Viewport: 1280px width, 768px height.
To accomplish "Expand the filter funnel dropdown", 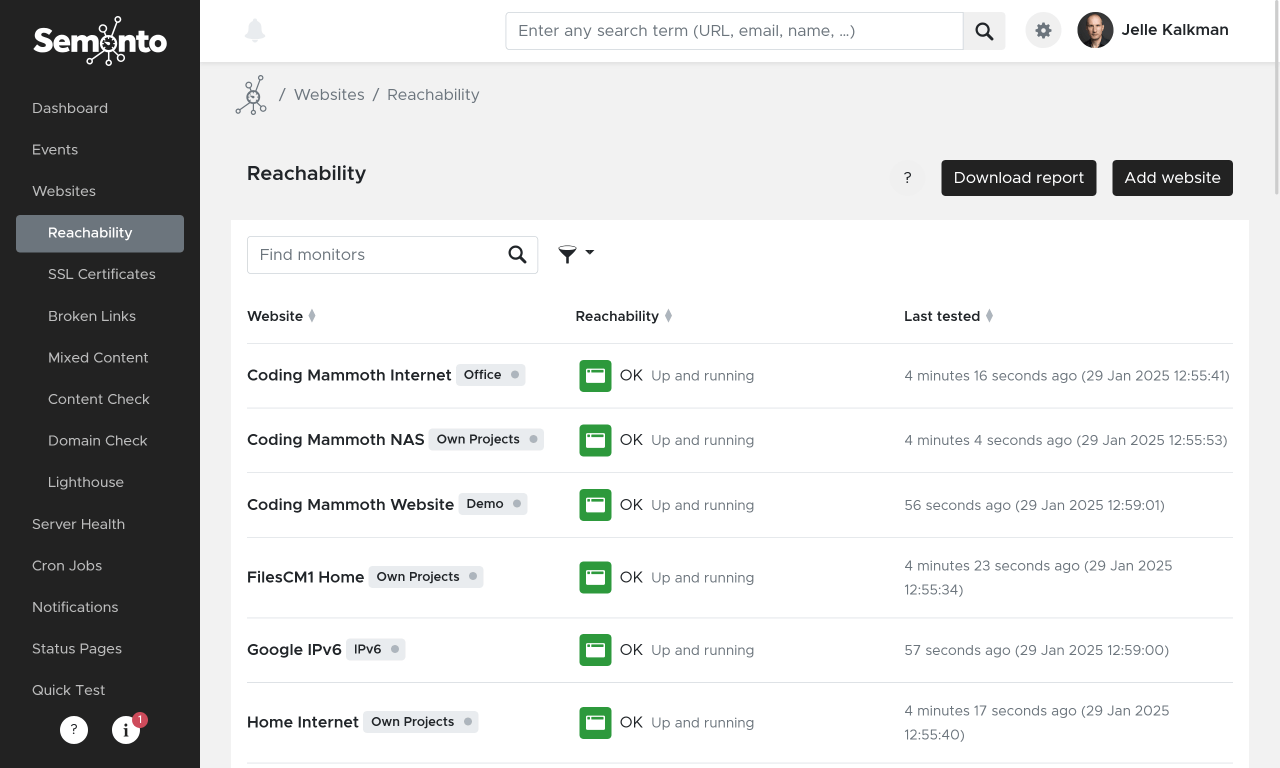I will (x=576, y=254).
